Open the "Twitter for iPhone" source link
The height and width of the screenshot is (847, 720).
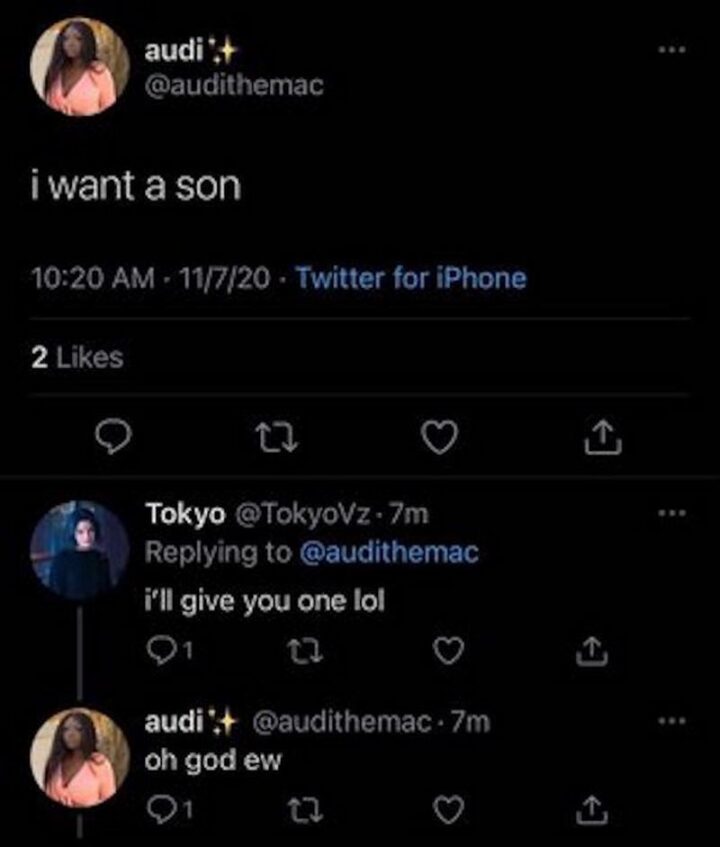pyautogui.click(x=411, y=278)
